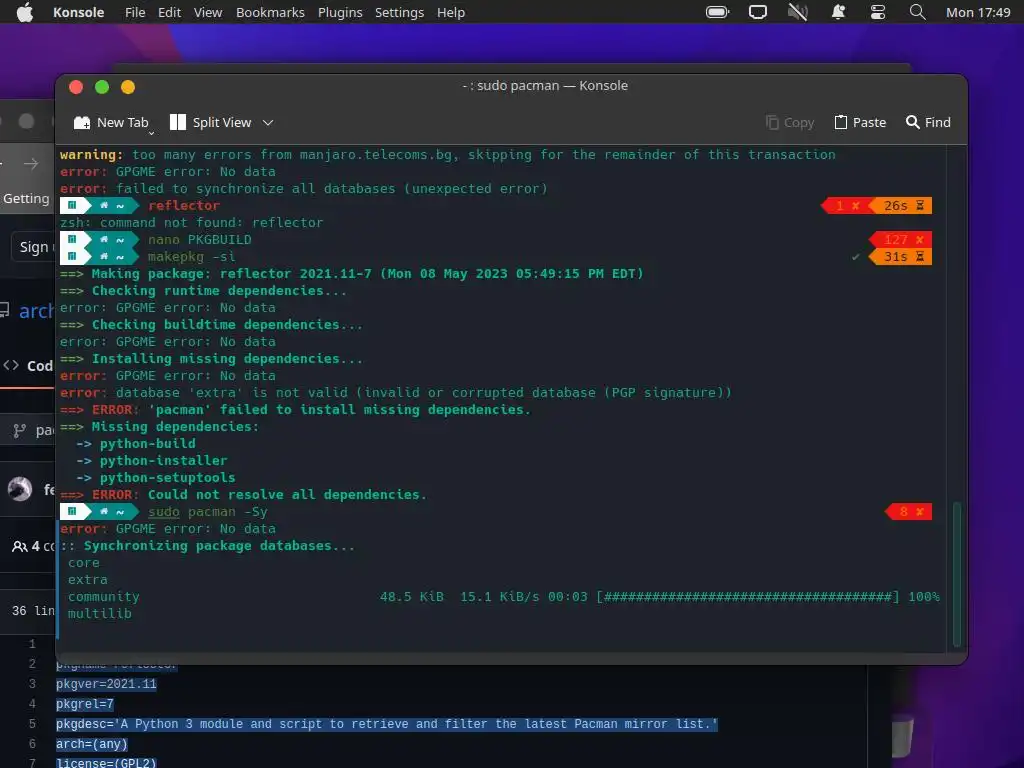Open Control Center icon
The image size is (1024, 768).
coord(878,12)
